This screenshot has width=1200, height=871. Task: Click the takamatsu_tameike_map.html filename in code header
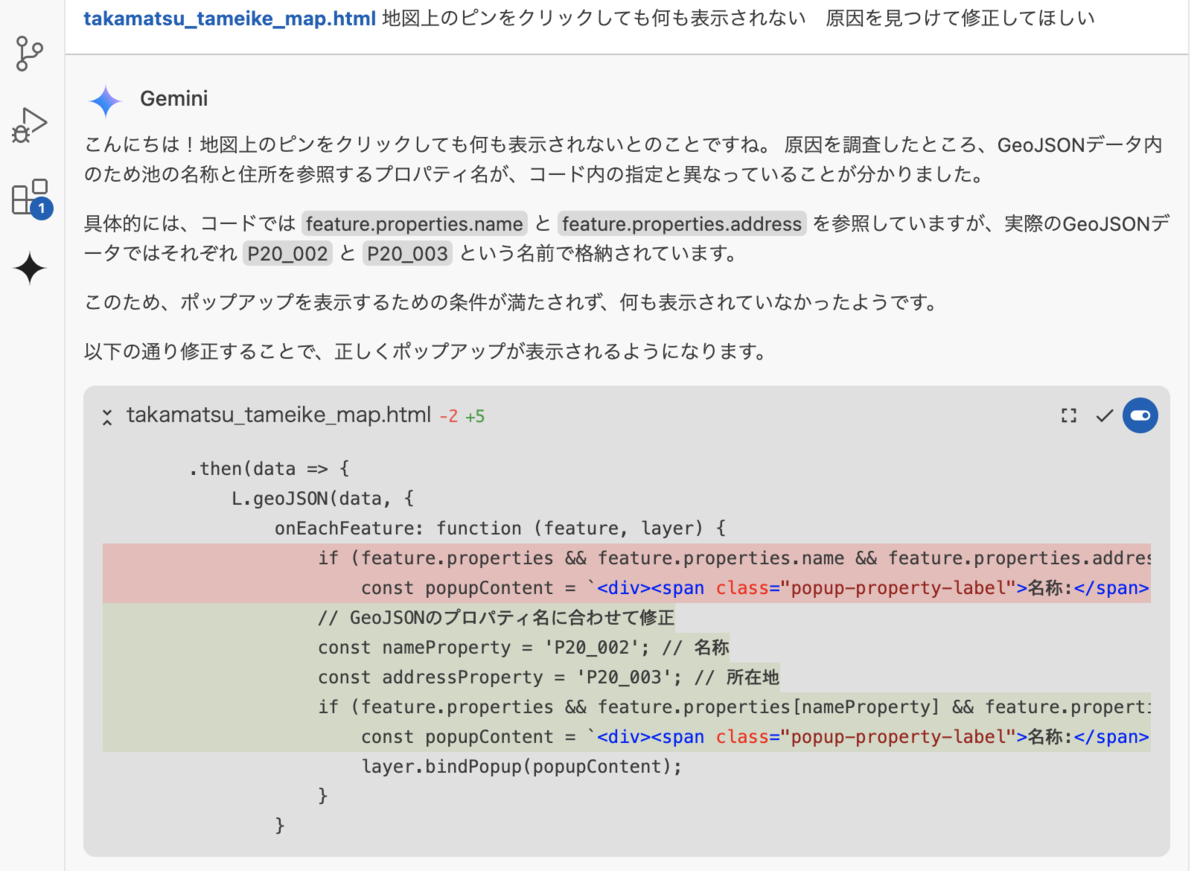[279, 415]
